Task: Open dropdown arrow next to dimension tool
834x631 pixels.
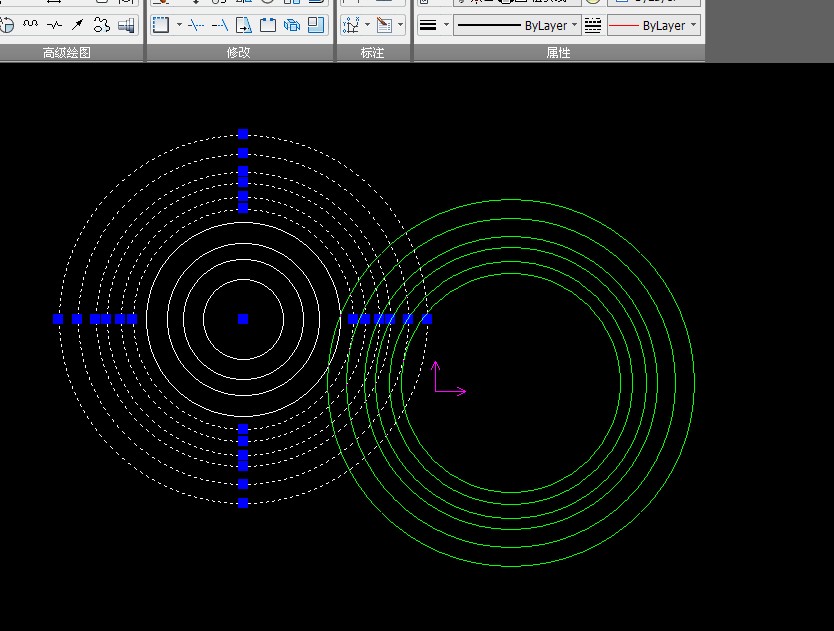Action: [x=368, y=24]
